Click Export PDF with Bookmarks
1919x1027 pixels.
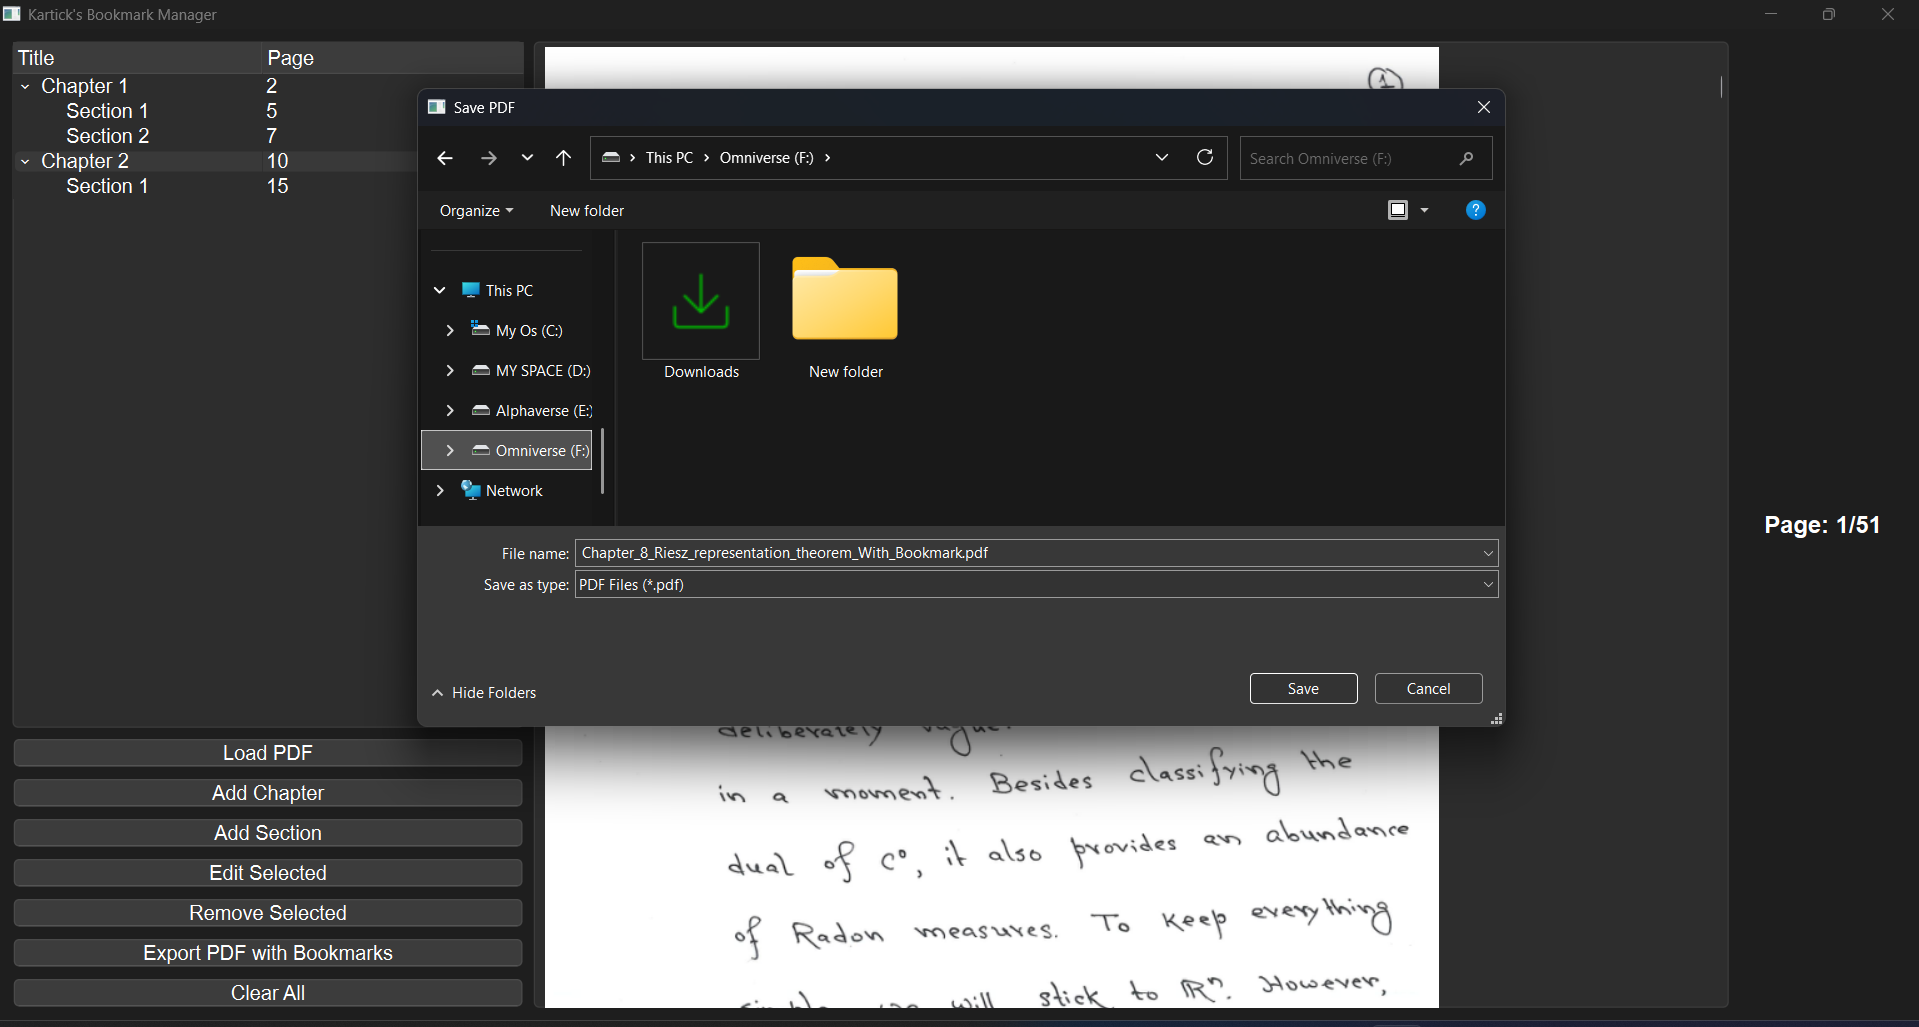coord(267,952)
